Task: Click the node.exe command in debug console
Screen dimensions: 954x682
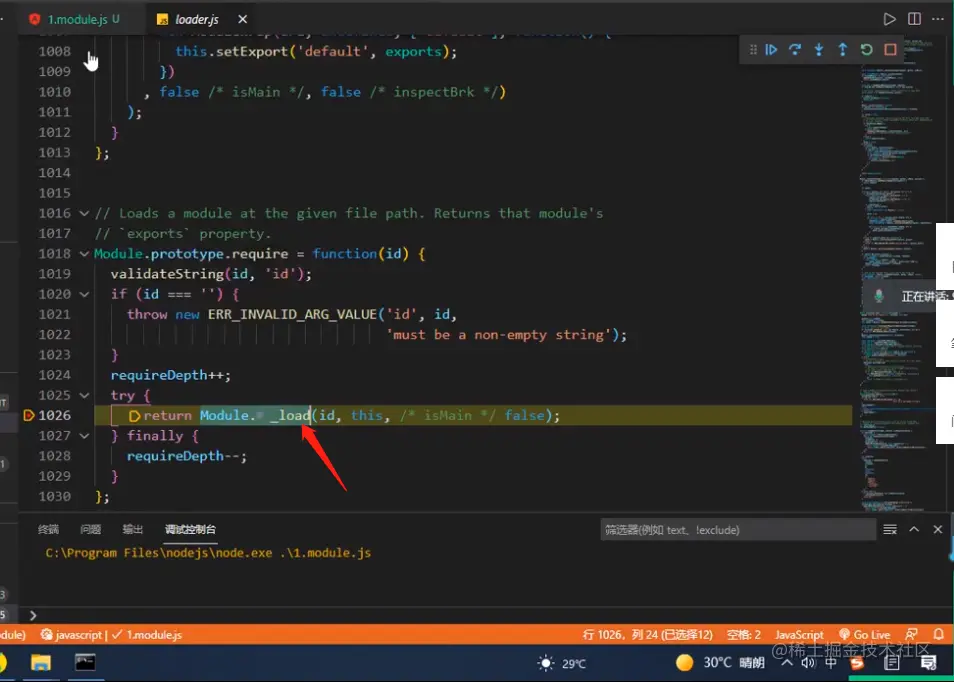Action: pyautogui.click(x=208, y=553)
